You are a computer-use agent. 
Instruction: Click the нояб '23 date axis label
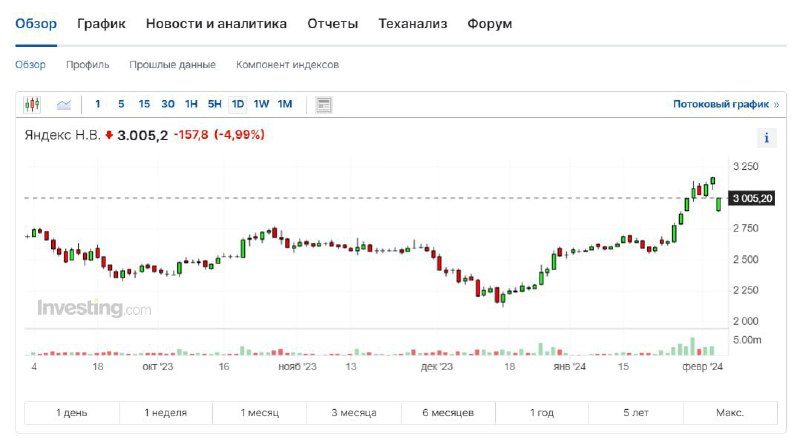pos(297,367)
